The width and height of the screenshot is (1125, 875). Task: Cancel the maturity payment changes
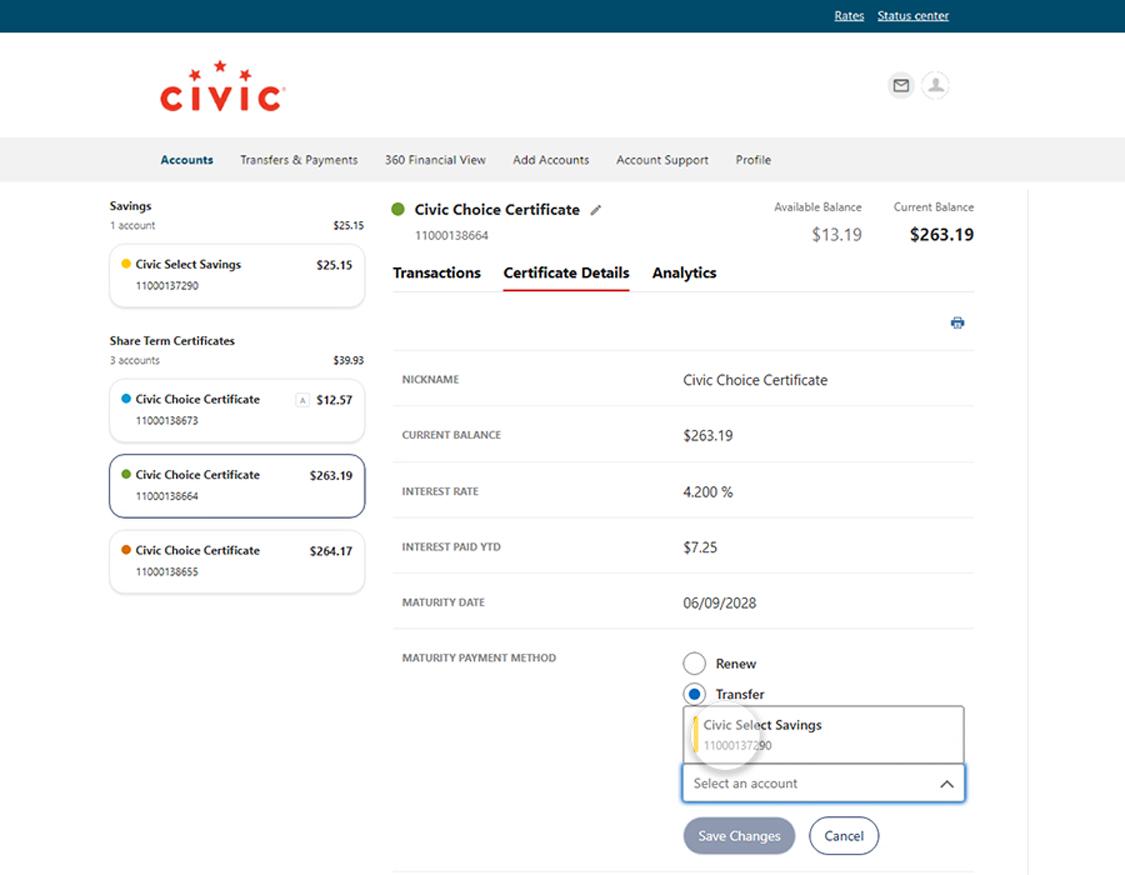point(844,836)
